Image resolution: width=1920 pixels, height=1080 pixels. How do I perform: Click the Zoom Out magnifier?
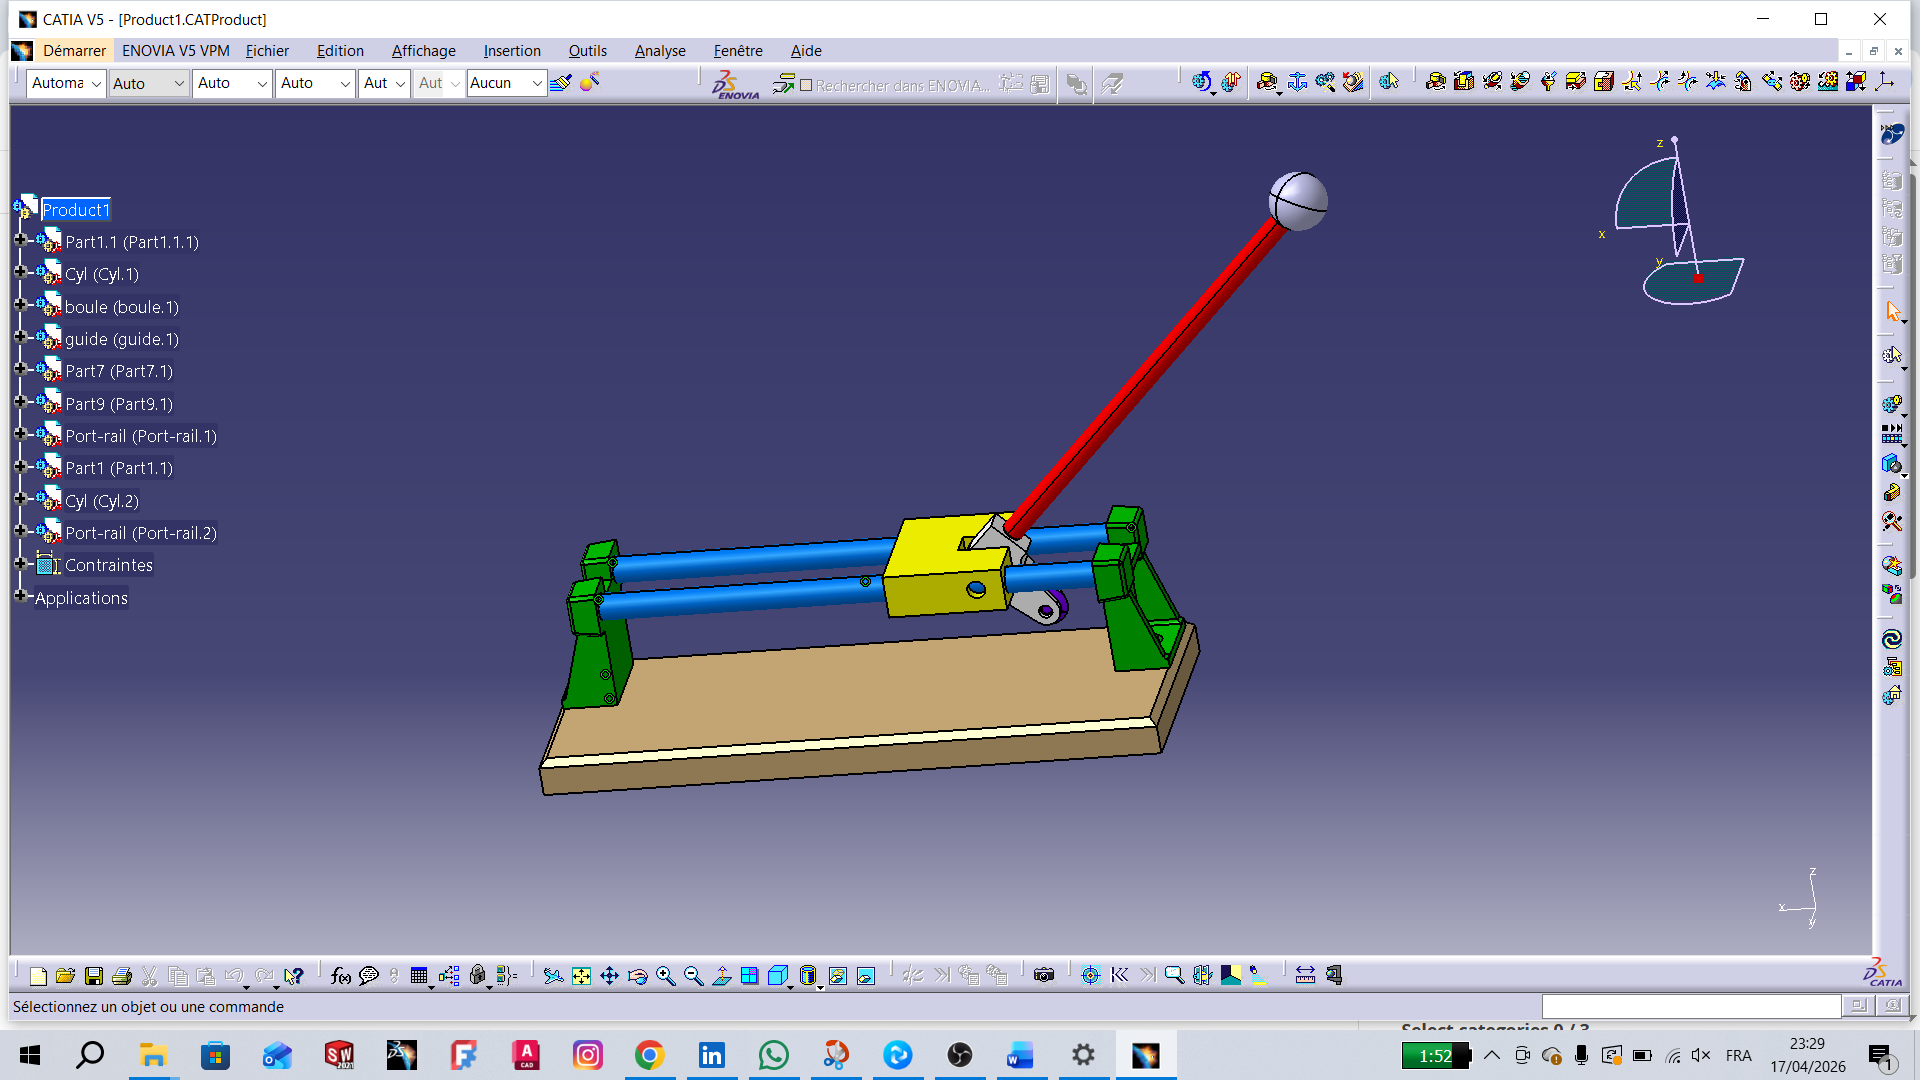pos(693,976)
